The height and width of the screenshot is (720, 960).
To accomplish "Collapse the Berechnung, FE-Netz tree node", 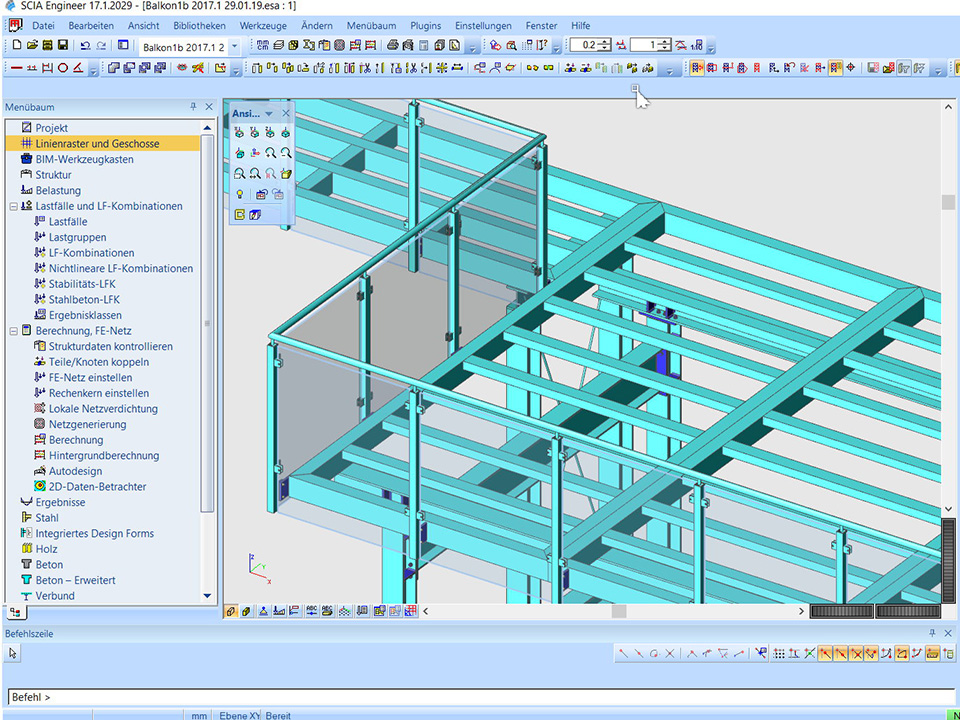I will (x=13, y=331).
